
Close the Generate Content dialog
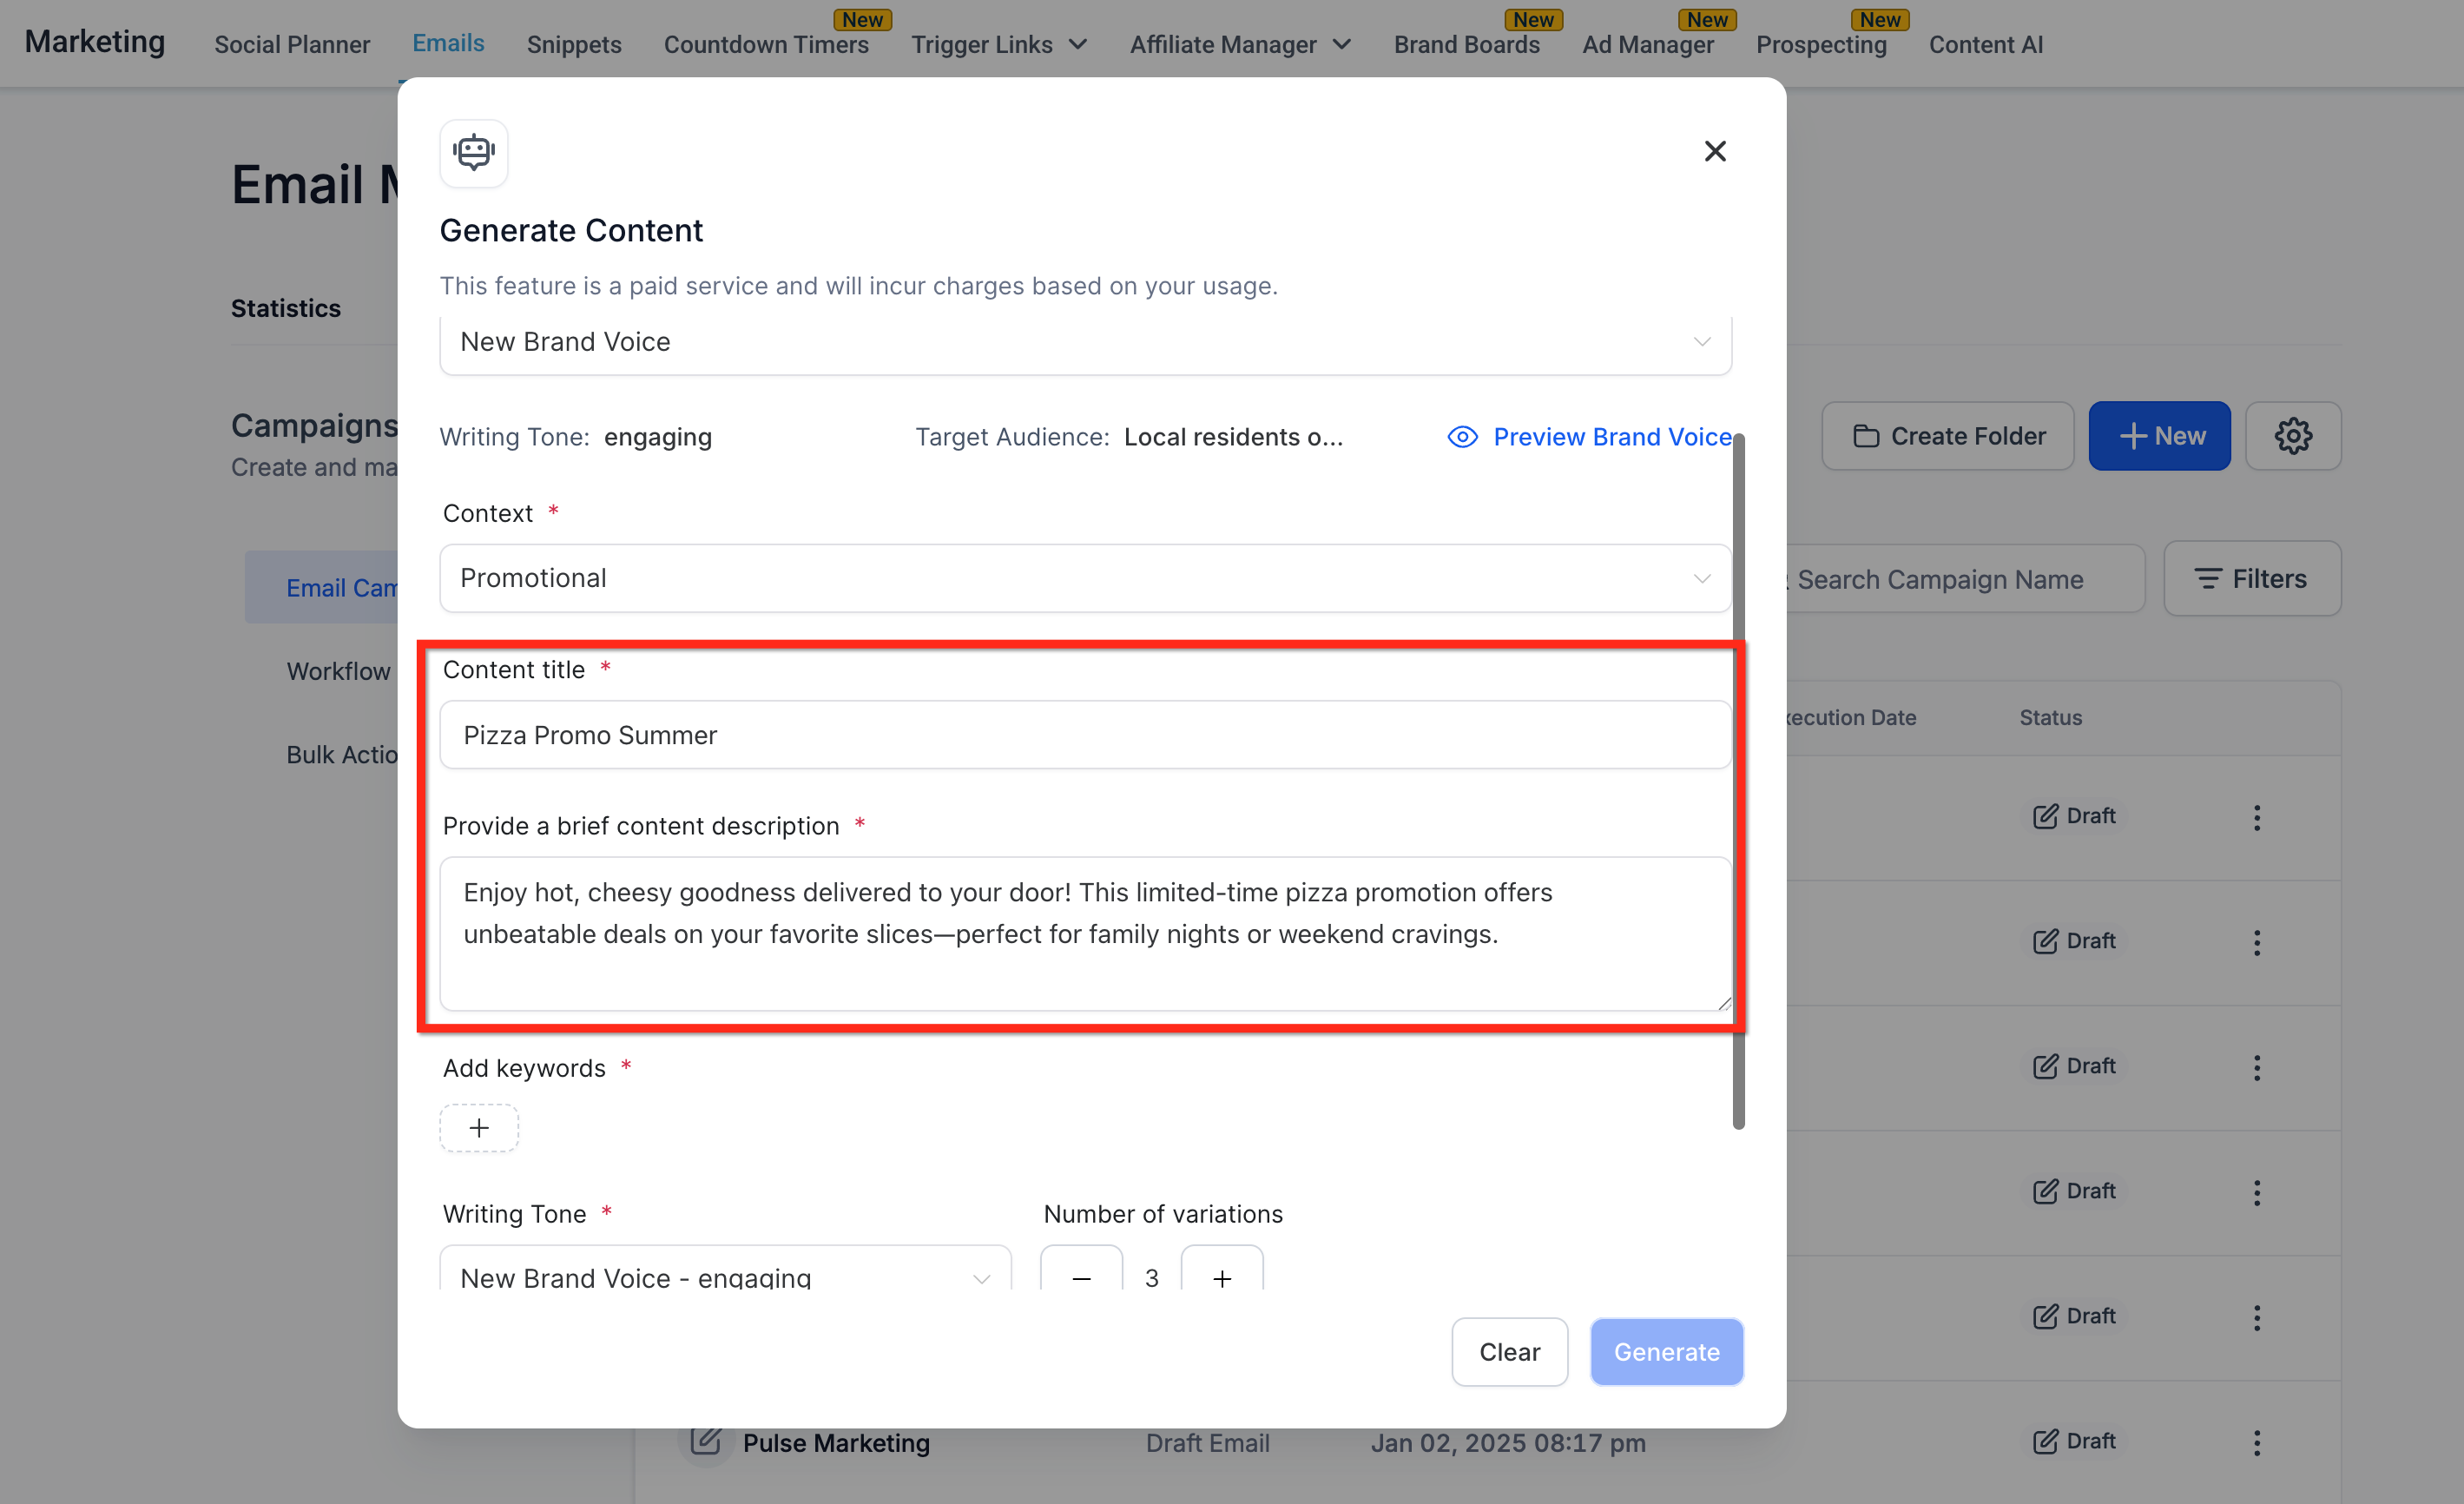[1714, 151]
